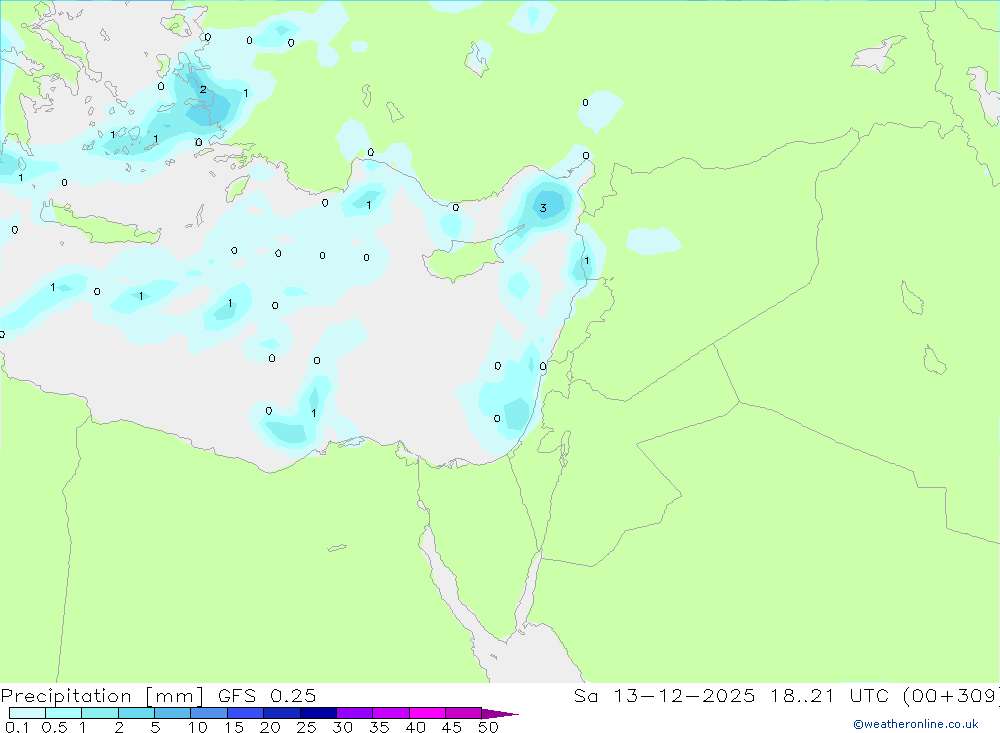Select the legend label "50"
This screenshot has height=733, width=1000.
[x=488, y=727]
